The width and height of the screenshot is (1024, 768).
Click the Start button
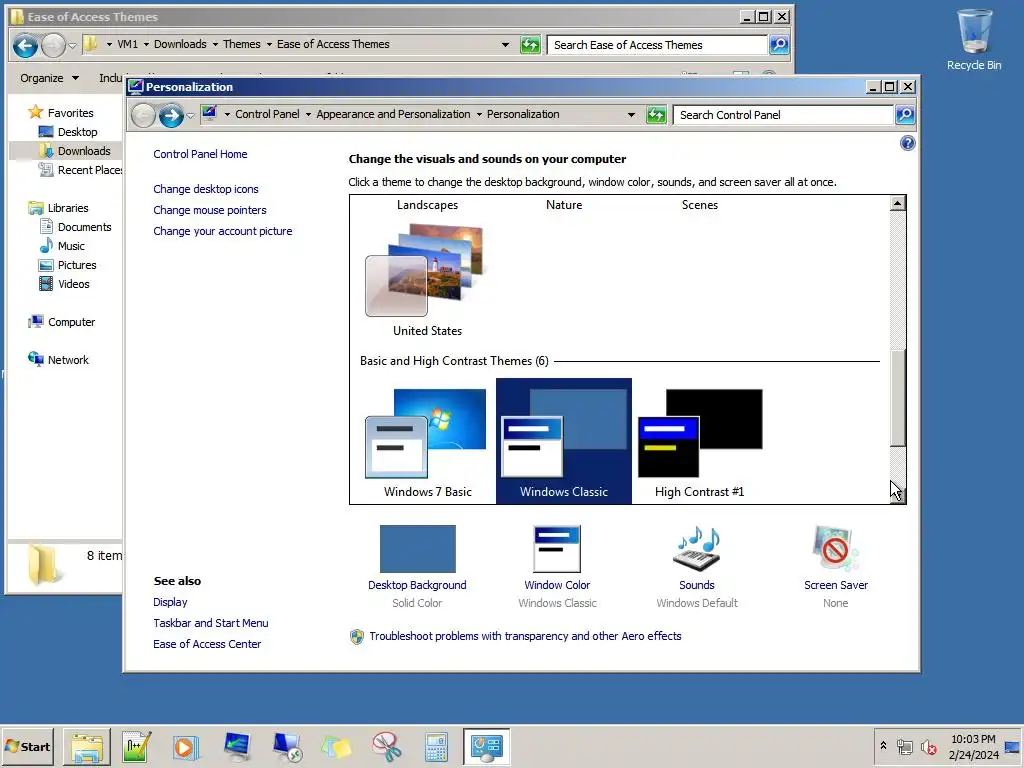pyautogui.click(x=27, y=746)
